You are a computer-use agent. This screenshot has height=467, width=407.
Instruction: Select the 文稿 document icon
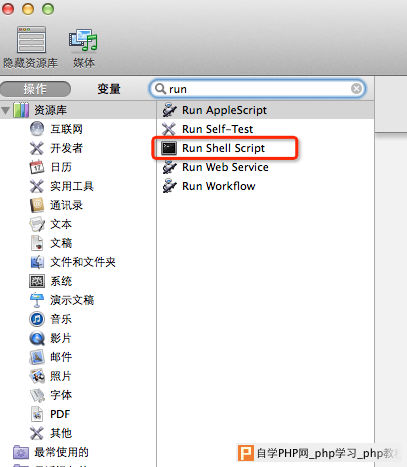(37, 243)
